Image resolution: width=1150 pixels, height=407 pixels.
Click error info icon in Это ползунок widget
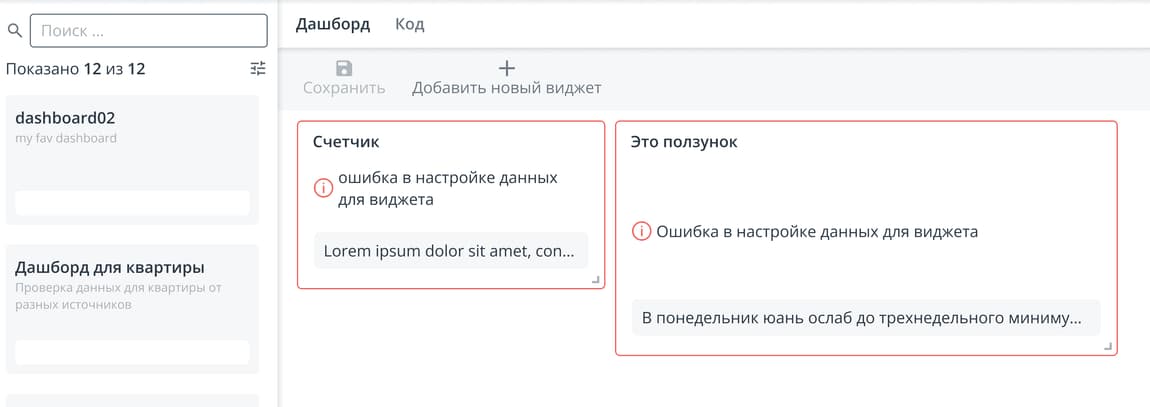tap(641, 232)
